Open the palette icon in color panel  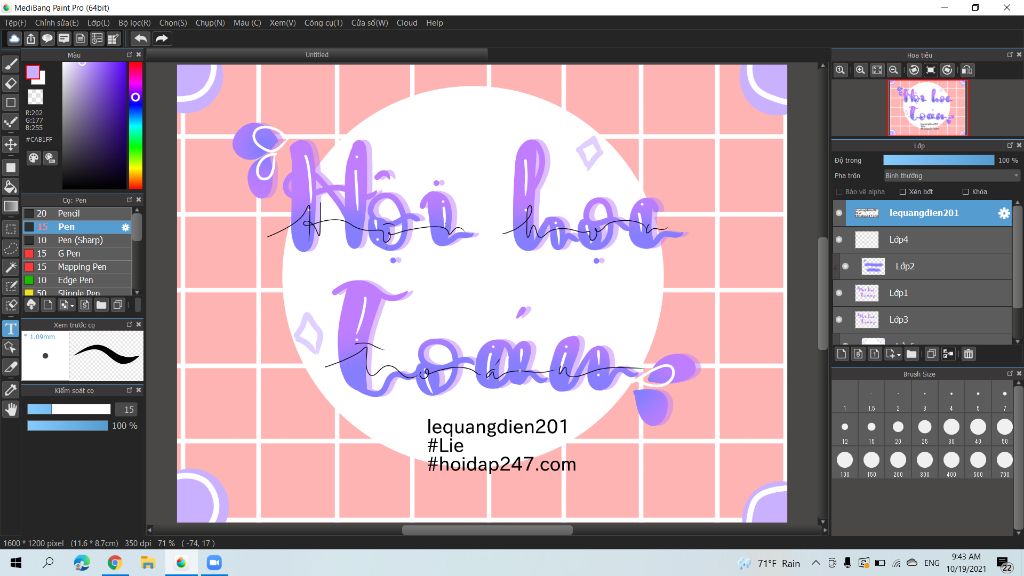(33, 158)
